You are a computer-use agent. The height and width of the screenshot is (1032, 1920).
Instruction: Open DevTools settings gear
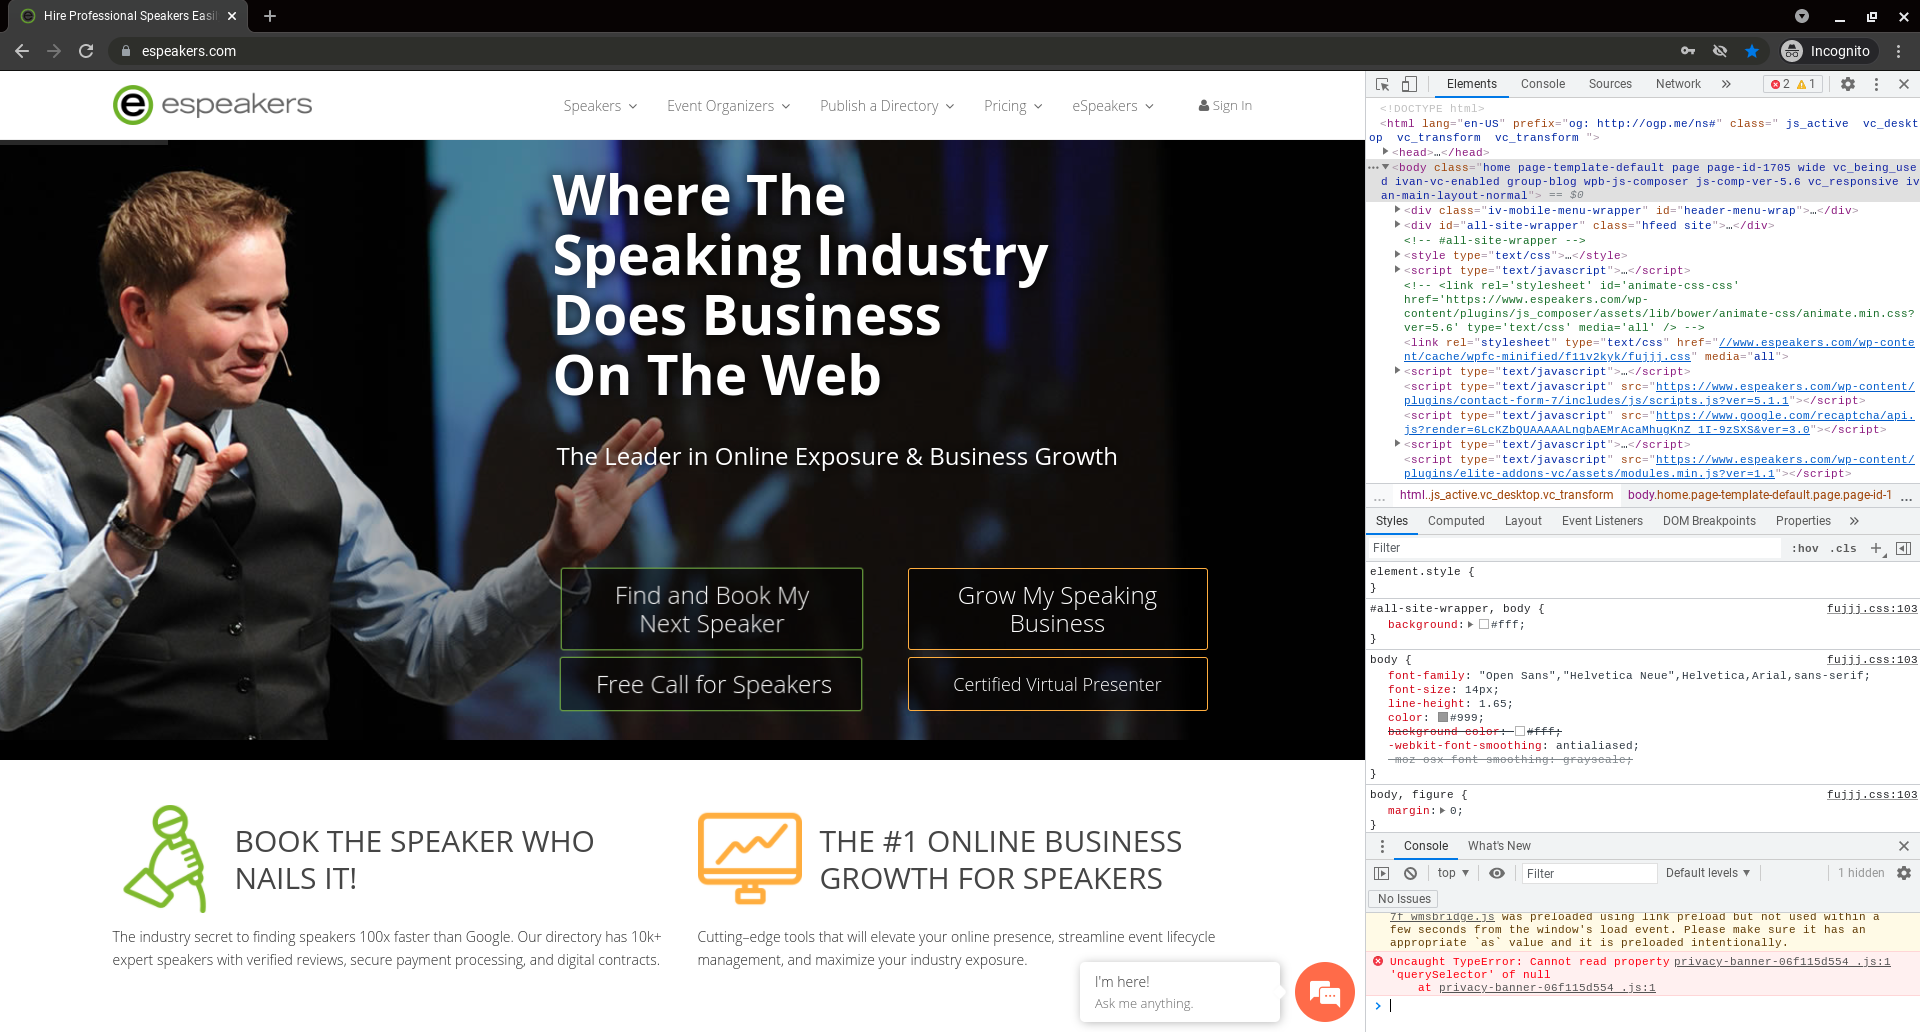click(x=1848, y=84)
